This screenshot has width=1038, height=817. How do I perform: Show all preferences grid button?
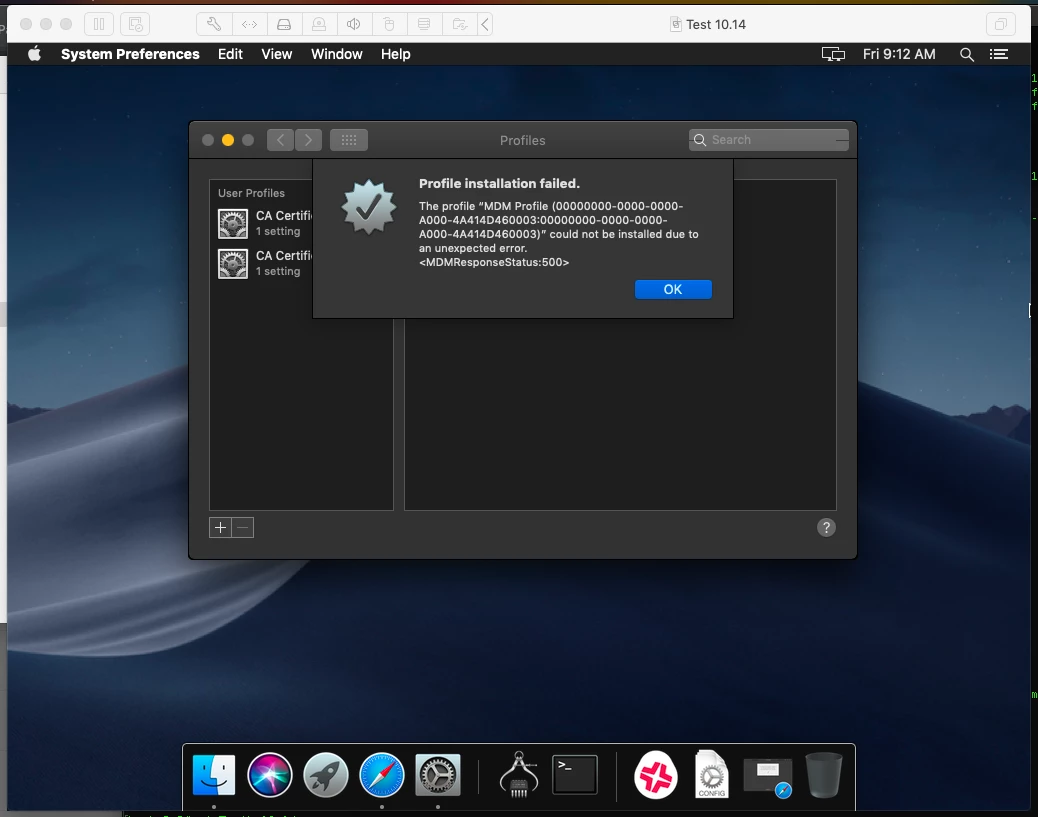point(349,140)
